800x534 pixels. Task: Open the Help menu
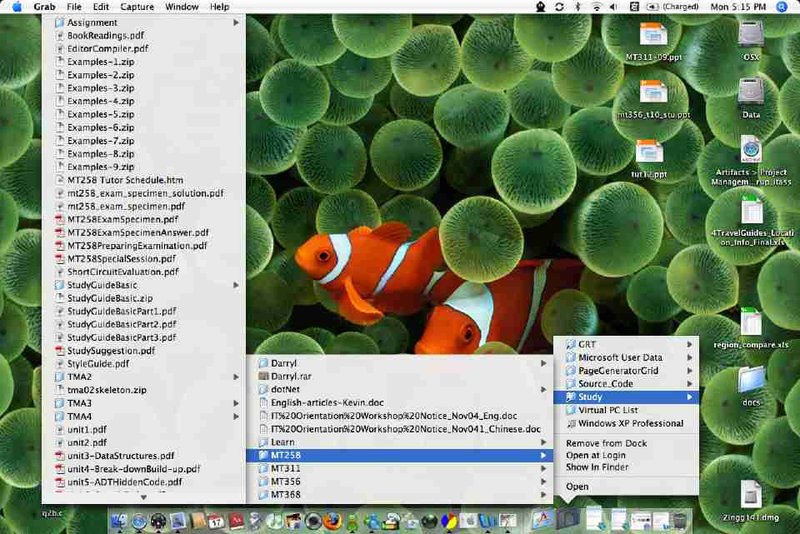[219, 7]
